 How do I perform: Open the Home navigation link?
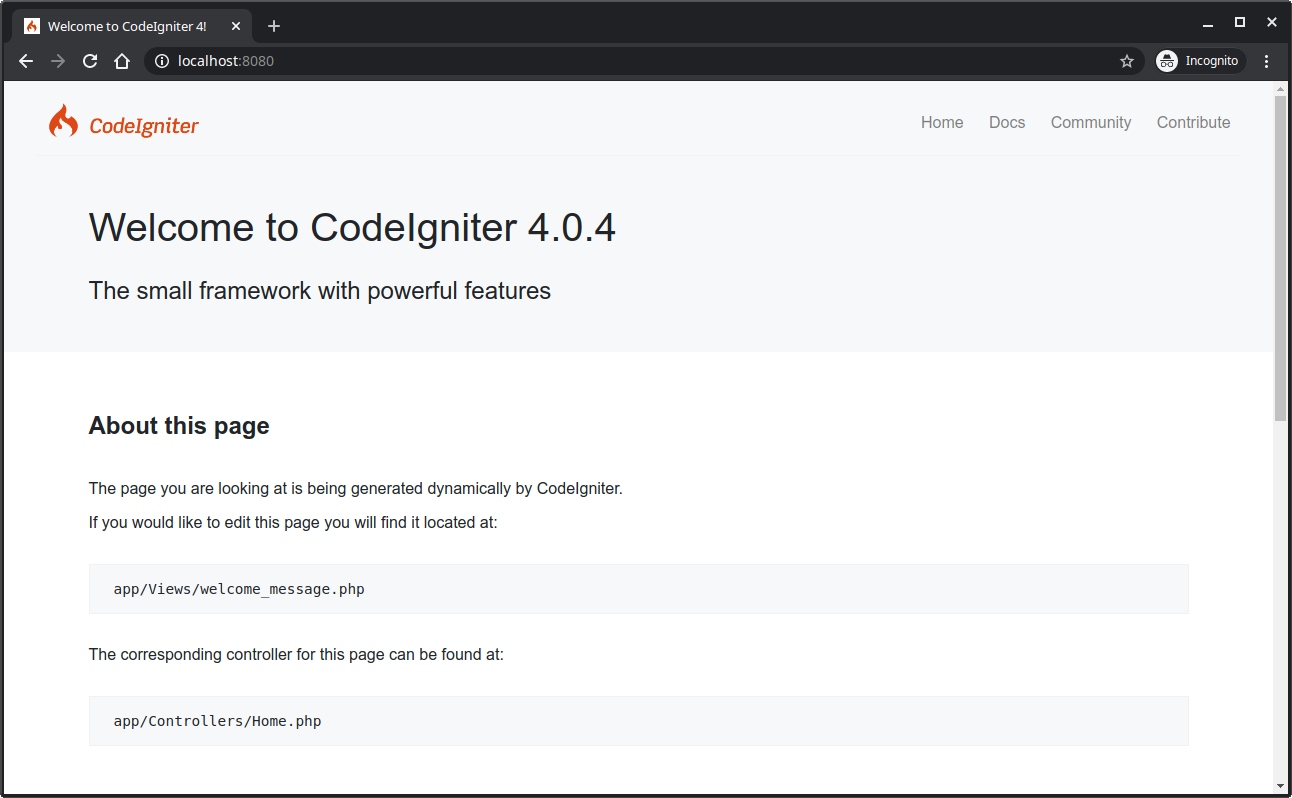[x=942, y=122]
